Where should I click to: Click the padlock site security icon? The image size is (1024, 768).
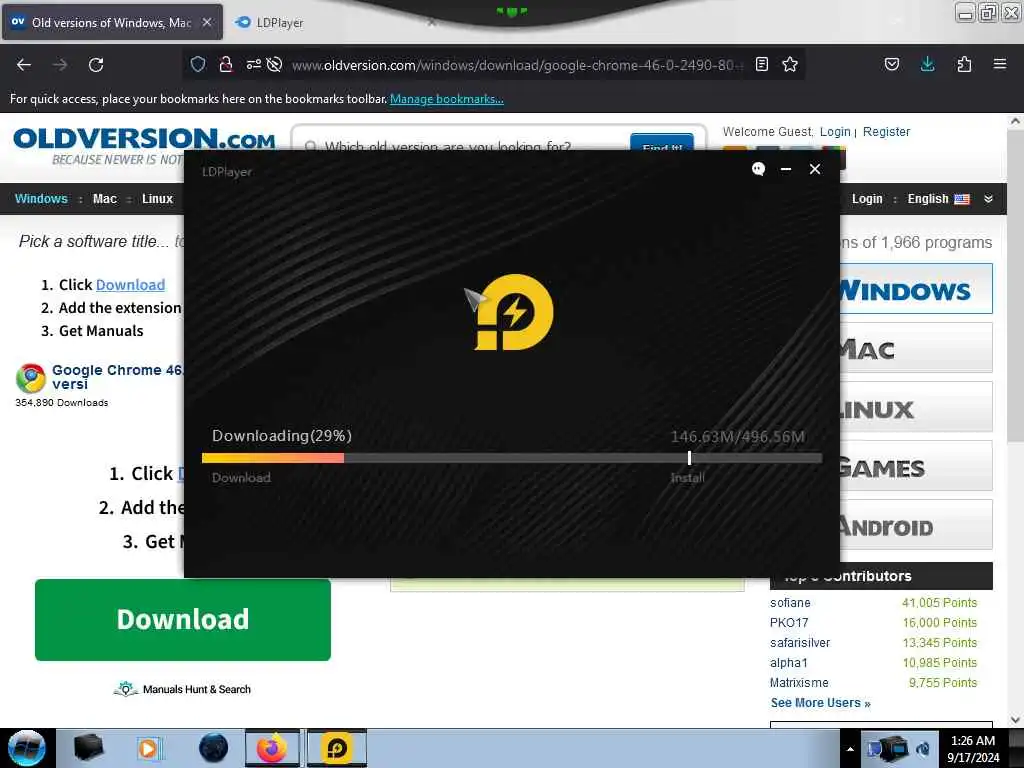pos(226,64)
